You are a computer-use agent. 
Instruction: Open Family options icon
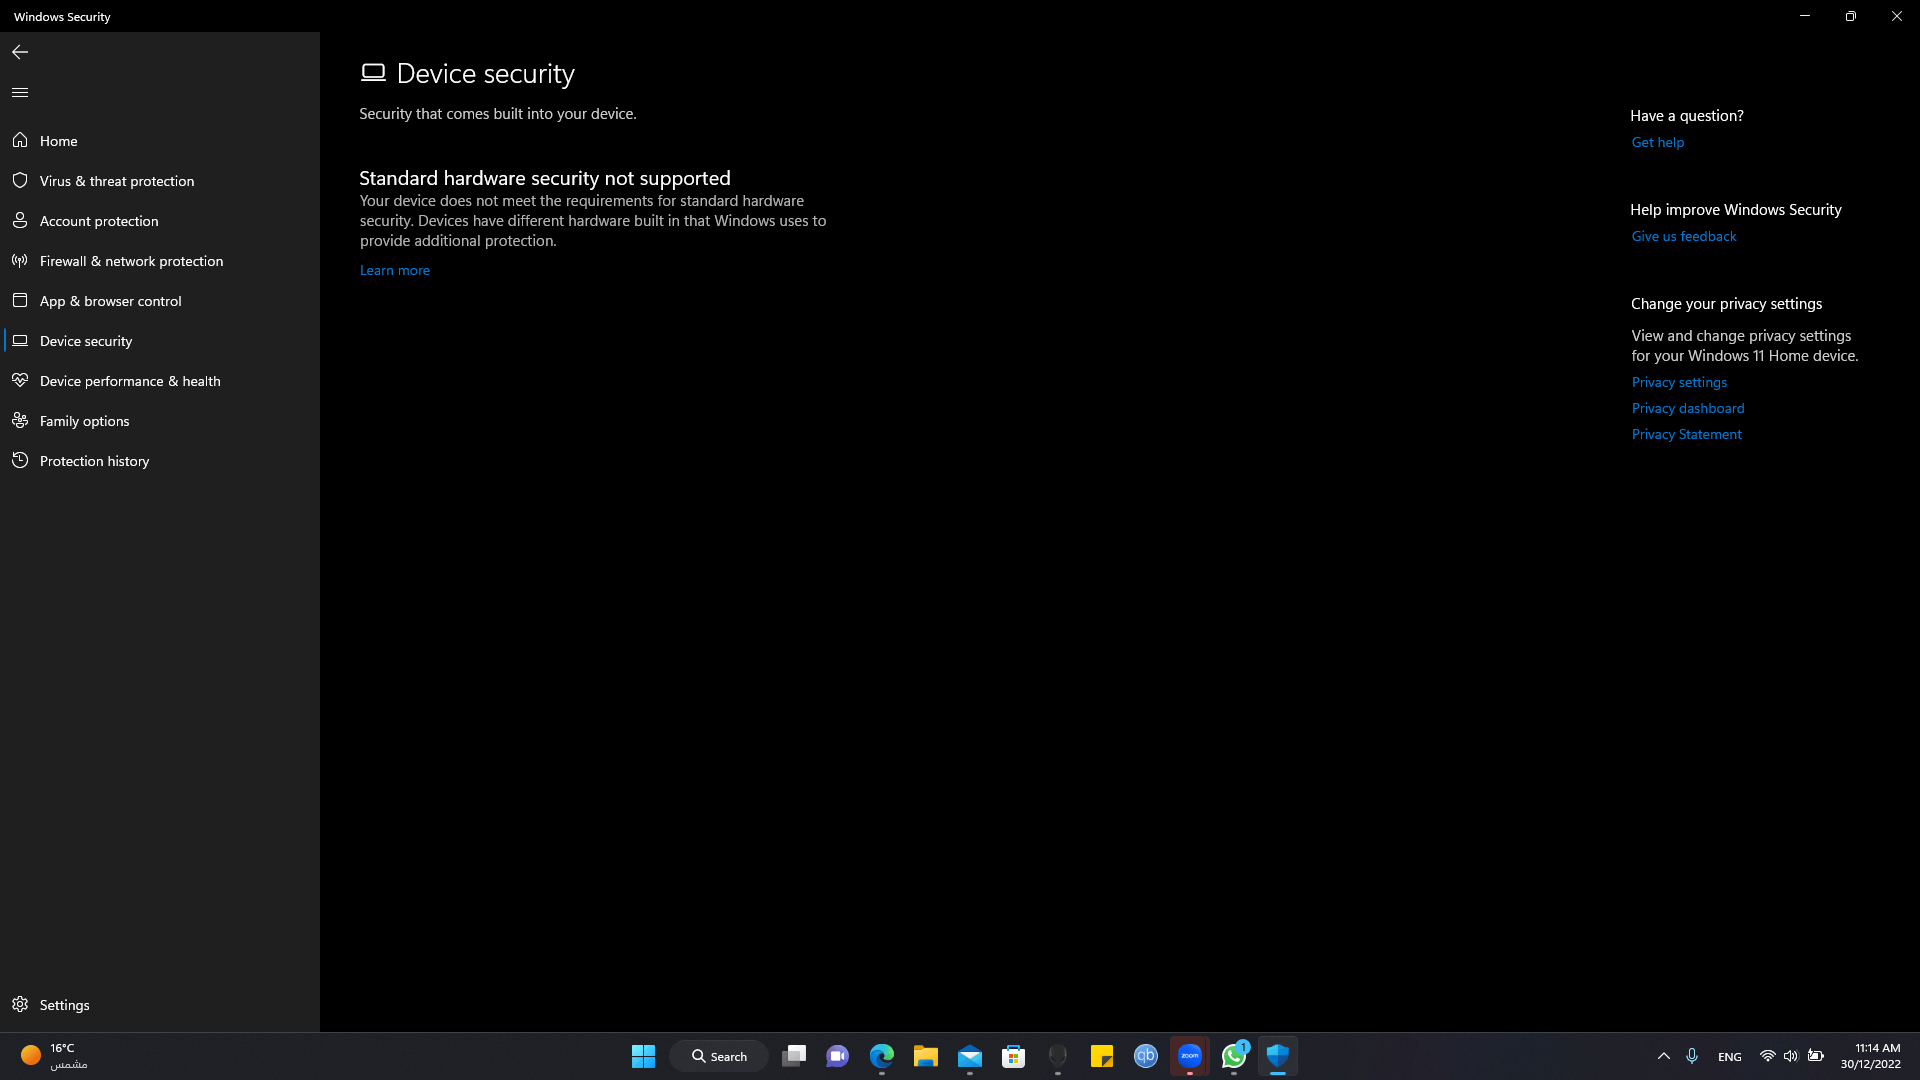coord(20,420)
